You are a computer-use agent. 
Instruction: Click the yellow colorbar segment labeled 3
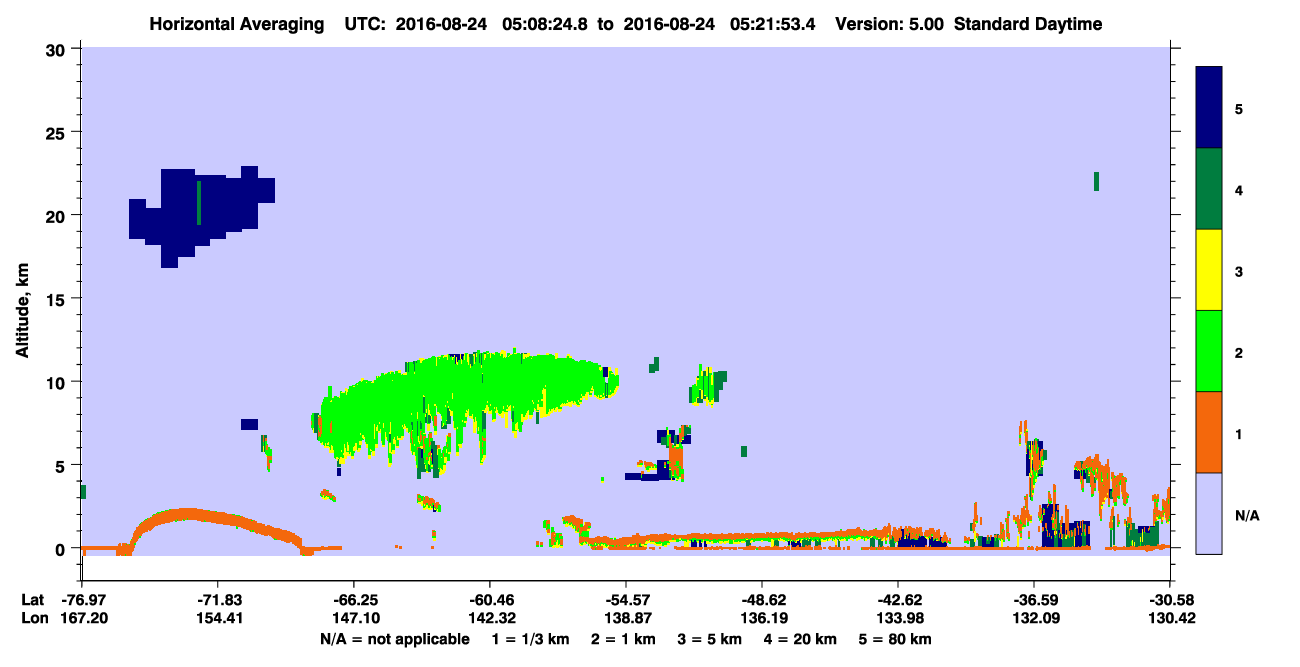tap(1209, 270)
